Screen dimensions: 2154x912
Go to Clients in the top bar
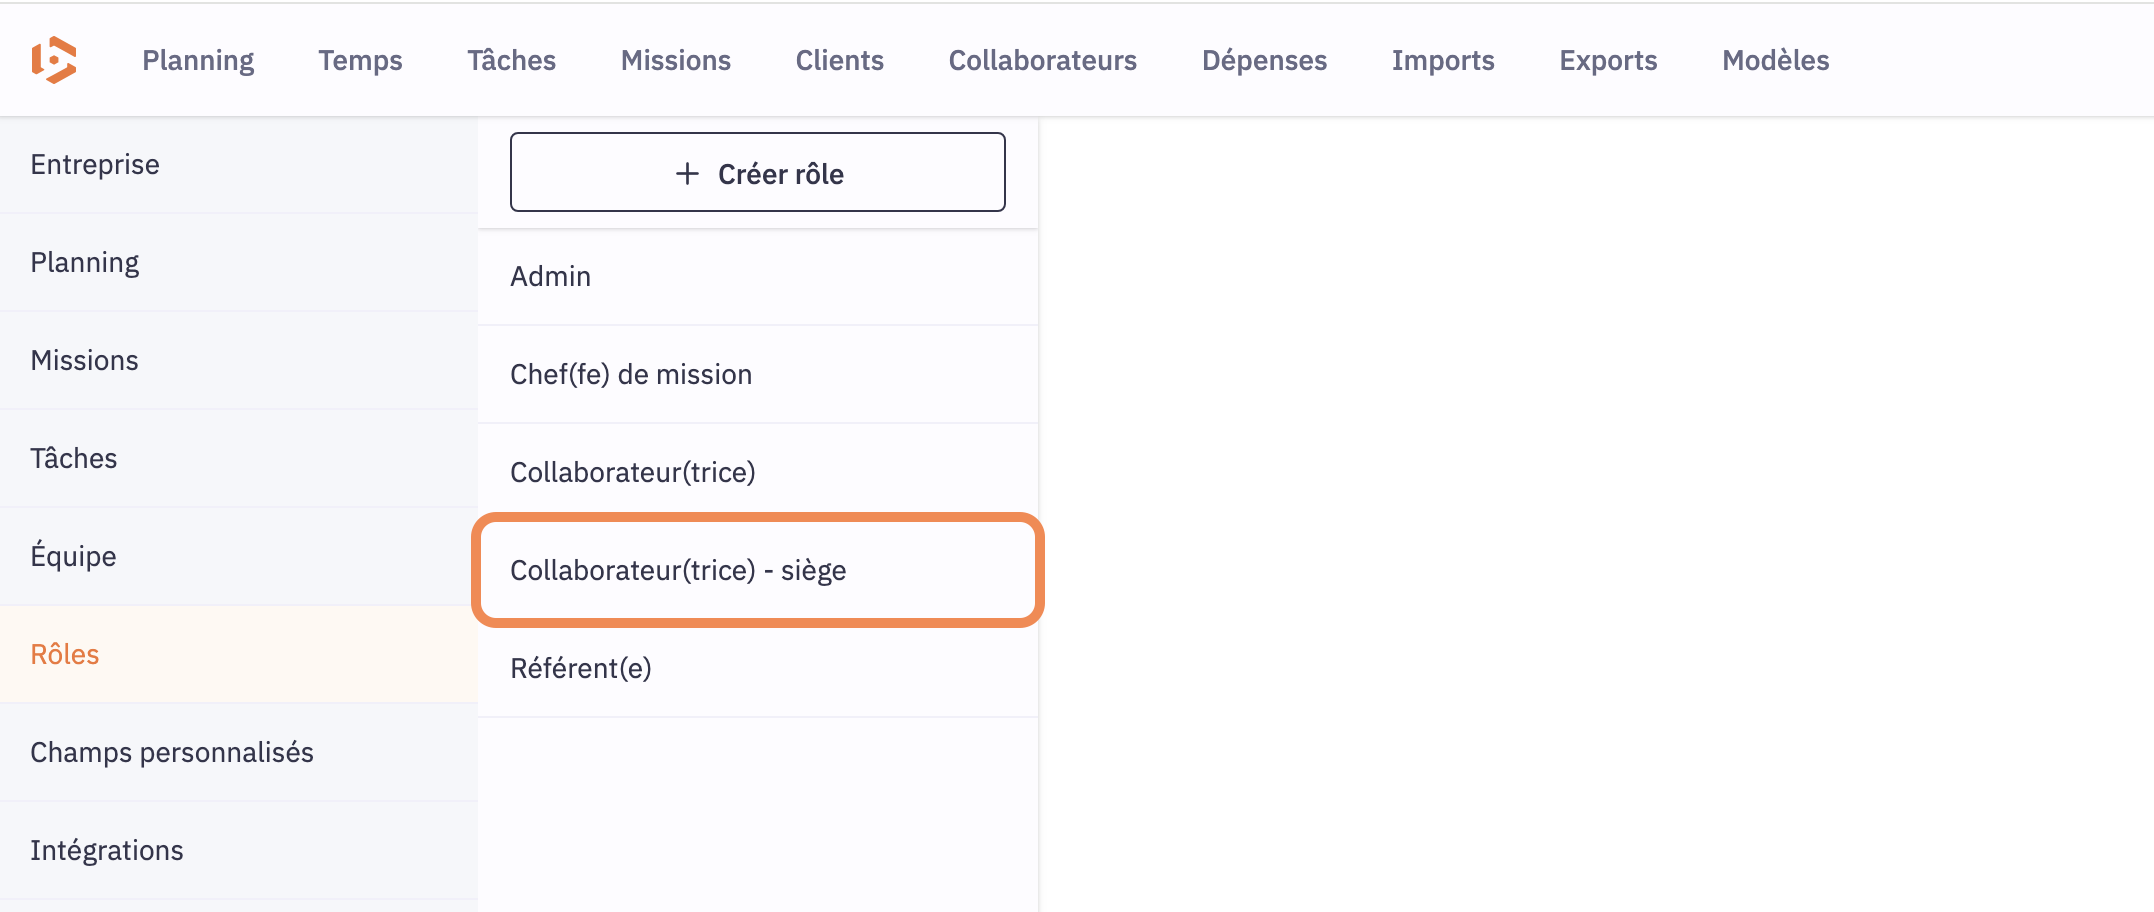tap(839, 60)
